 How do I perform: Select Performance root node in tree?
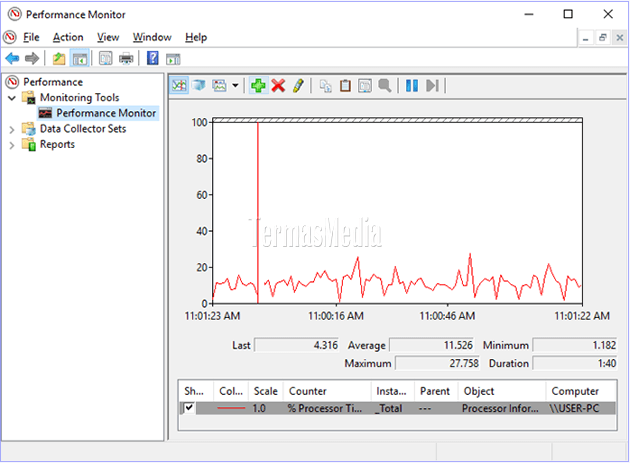tap(53, 82)
